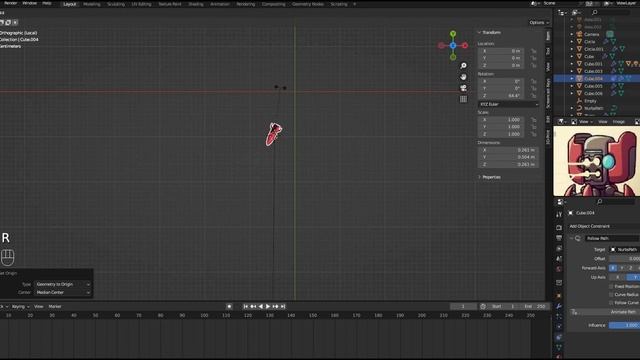The width and height of the screenshot is (640, 360).
Task: Click the Offset value slider
Action: click(x=624, y=259)
